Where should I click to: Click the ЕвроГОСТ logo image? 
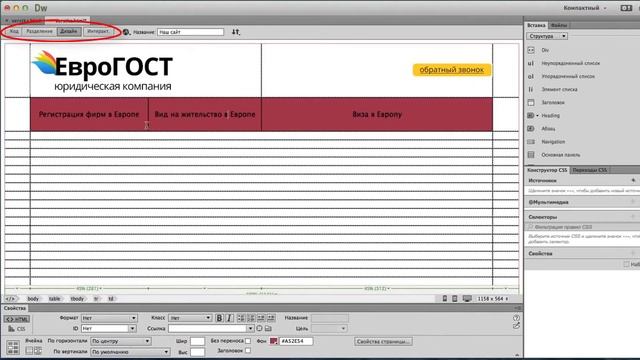[102, 71]
